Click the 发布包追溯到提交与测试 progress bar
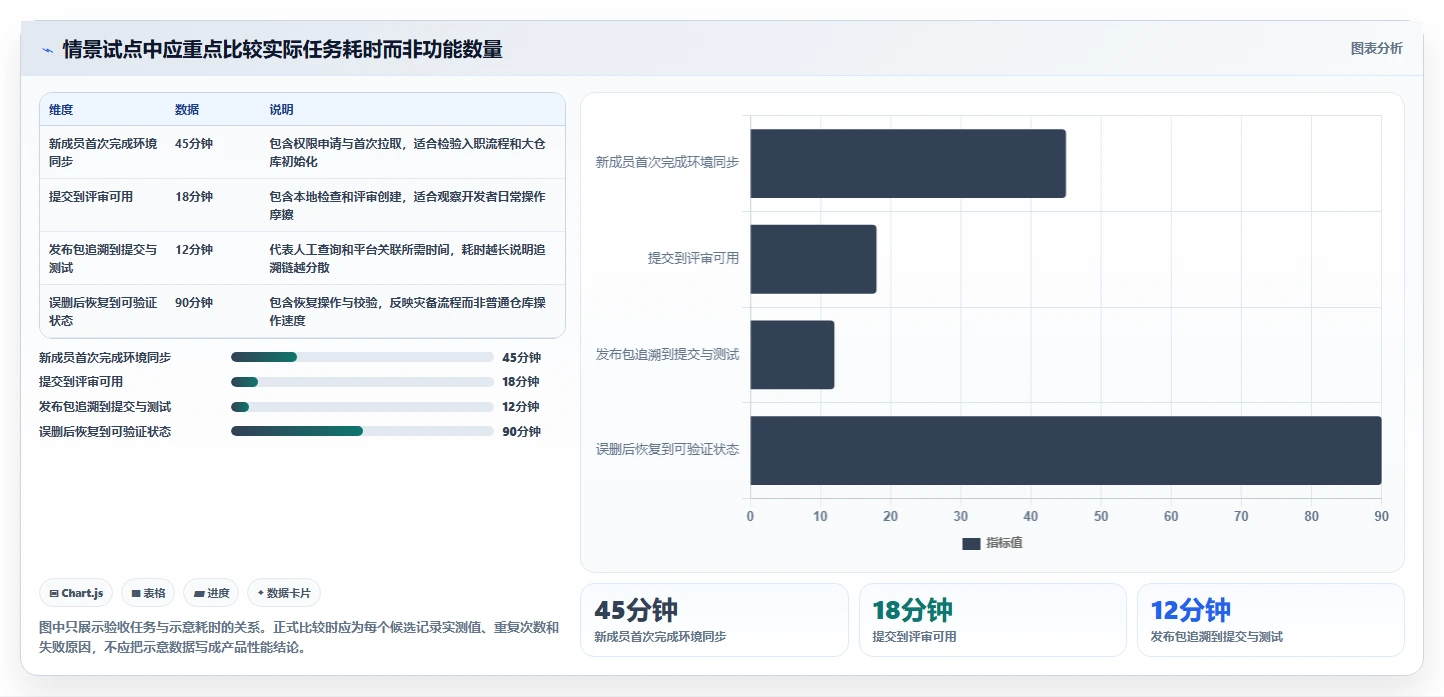The image size is (1444, 697). (x=362, y=407)
